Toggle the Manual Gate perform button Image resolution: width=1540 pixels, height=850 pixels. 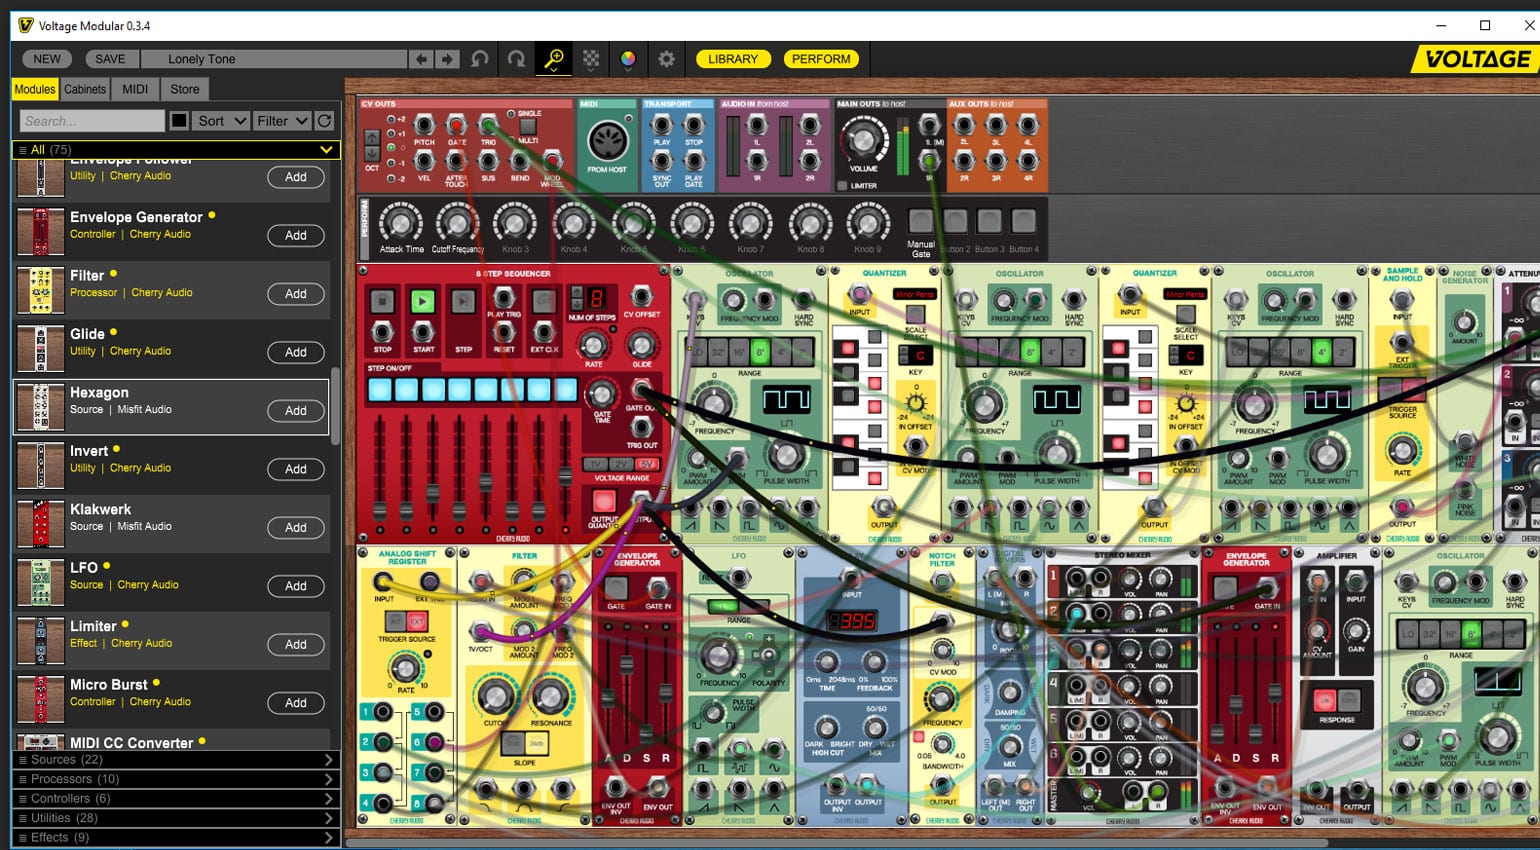(920, 220)
